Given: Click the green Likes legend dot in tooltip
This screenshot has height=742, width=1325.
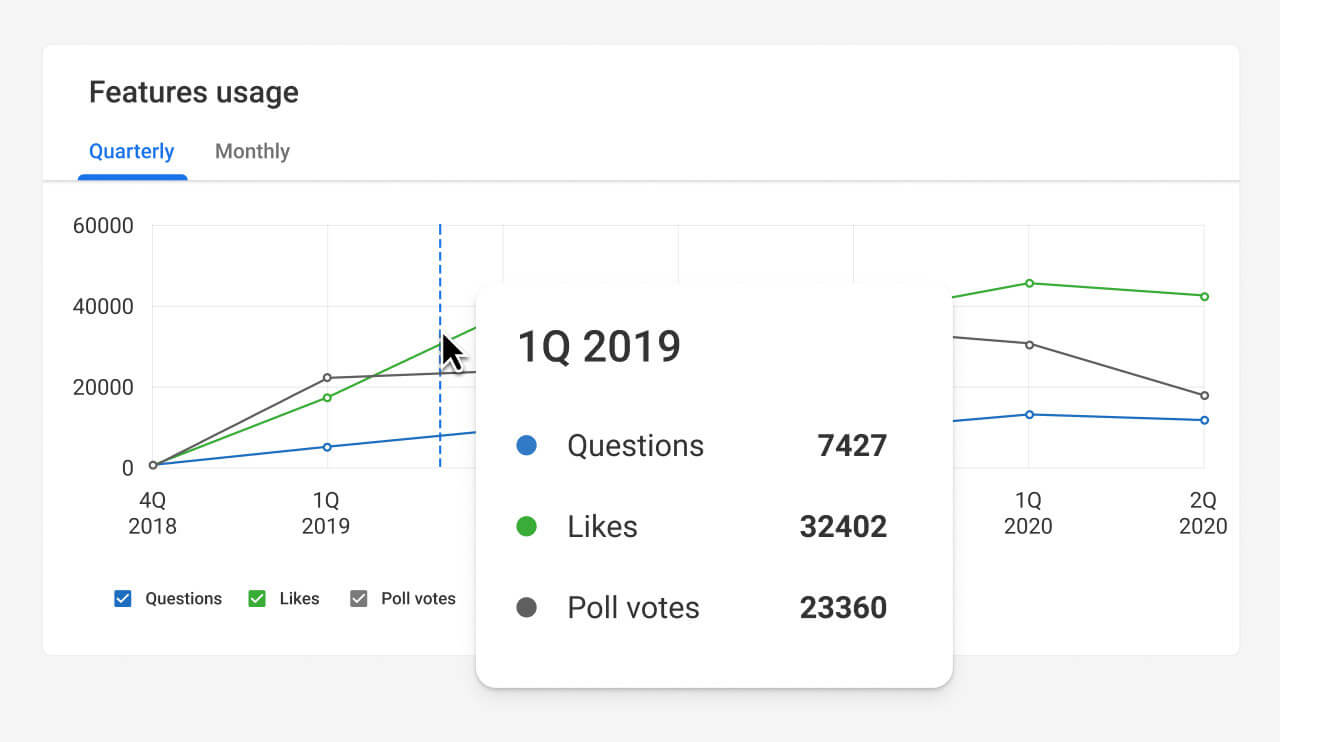Looking at the screenshot, I should click(530, 527).
